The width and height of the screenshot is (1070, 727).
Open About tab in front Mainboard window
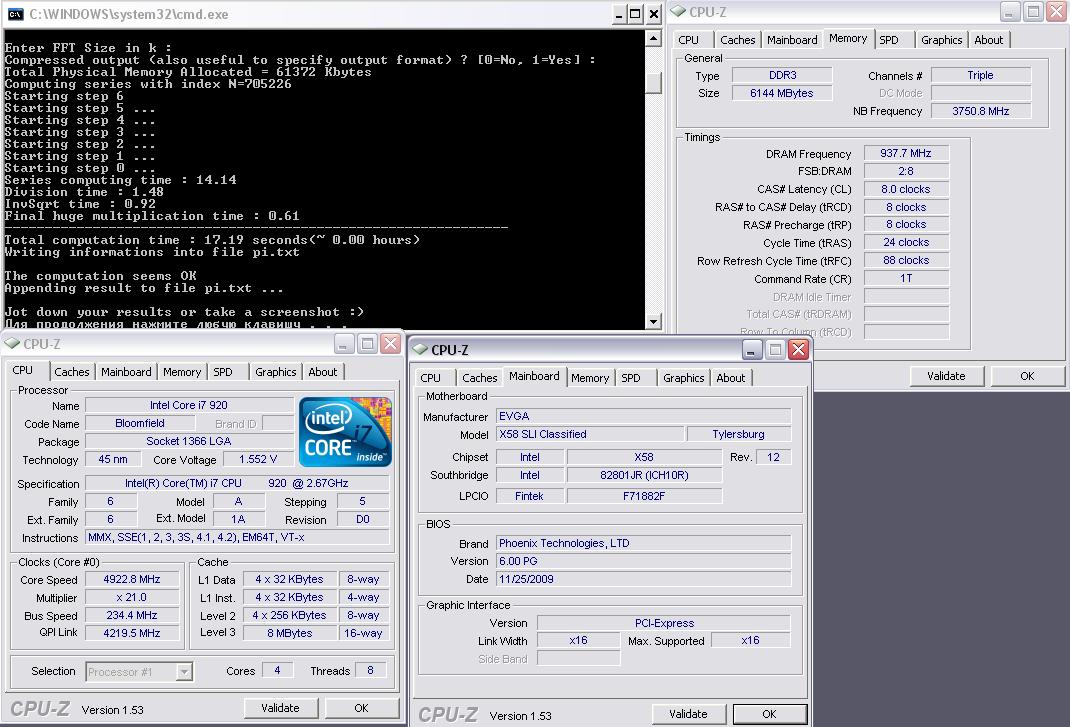tap(730, 378)
